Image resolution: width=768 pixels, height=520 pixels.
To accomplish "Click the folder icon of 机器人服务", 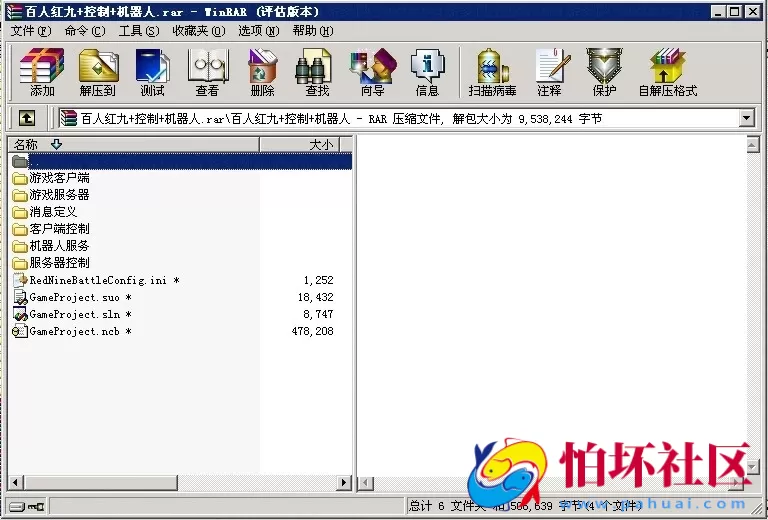I will point(20,246).
